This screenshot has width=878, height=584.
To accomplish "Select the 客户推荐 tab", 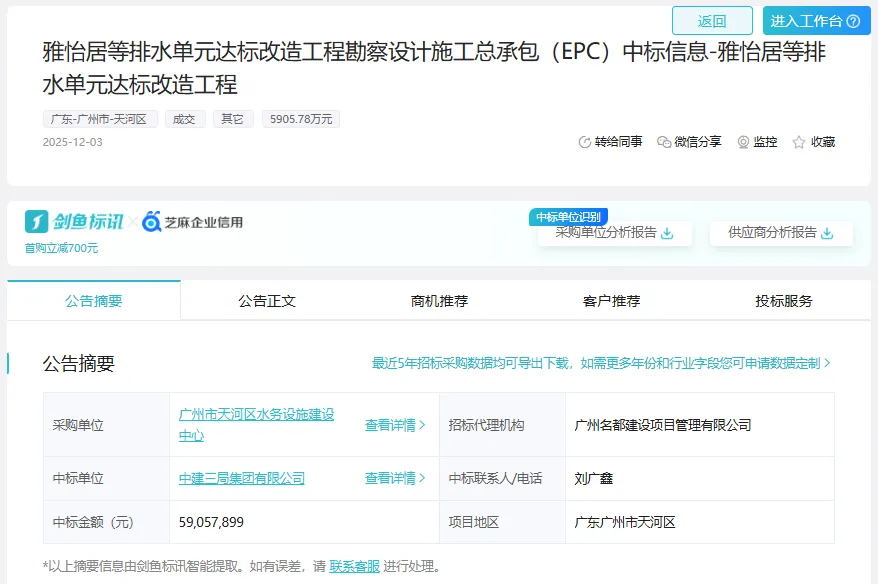I will tap(611, 301).
